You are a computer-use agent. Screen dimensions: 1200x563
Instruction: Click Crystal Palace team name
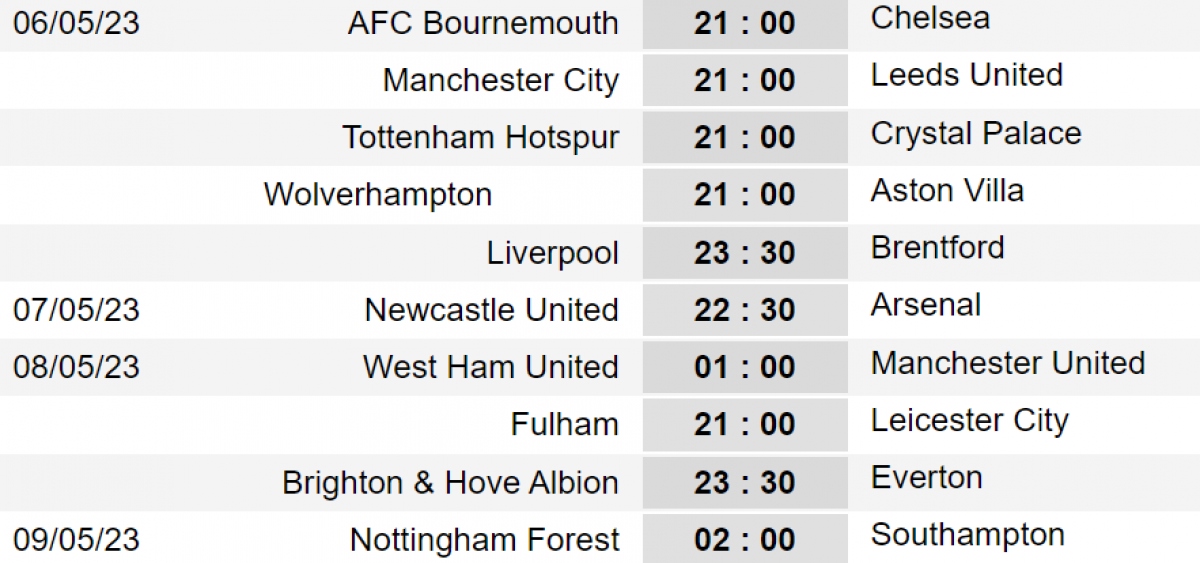pyautogui.click(x=975, y=133)
